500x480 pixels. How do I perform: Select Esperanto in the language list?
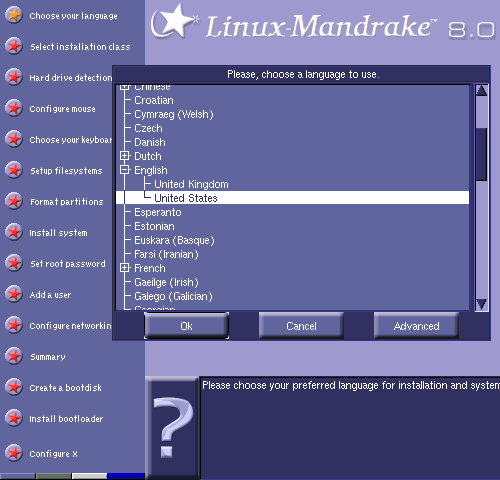pos(158,212)
